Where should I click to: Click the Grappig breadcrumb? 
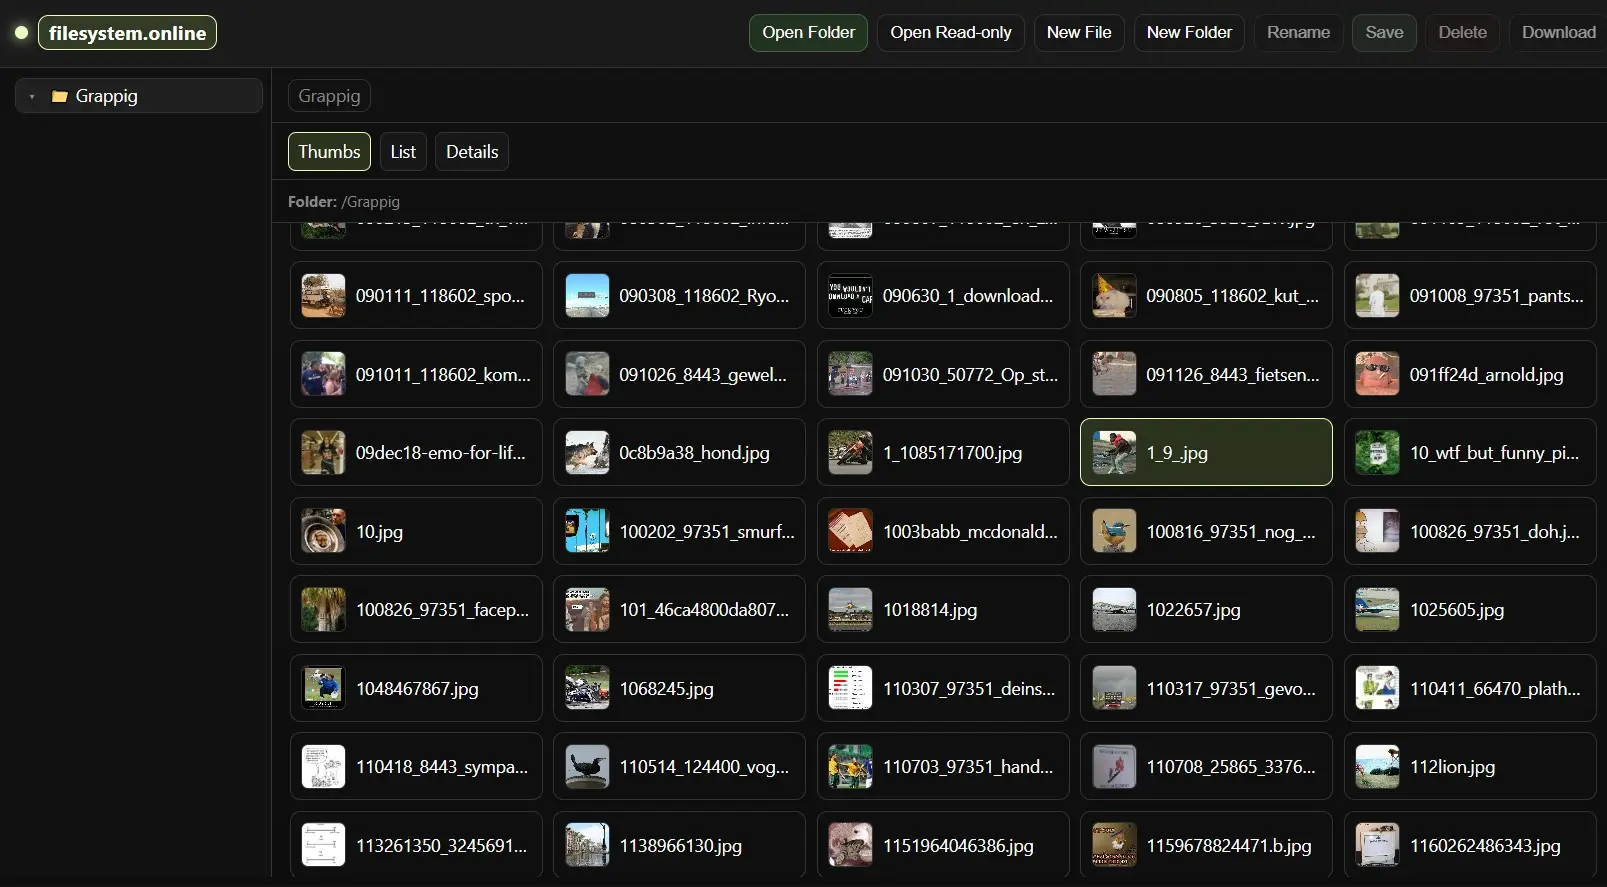(329, 96)
